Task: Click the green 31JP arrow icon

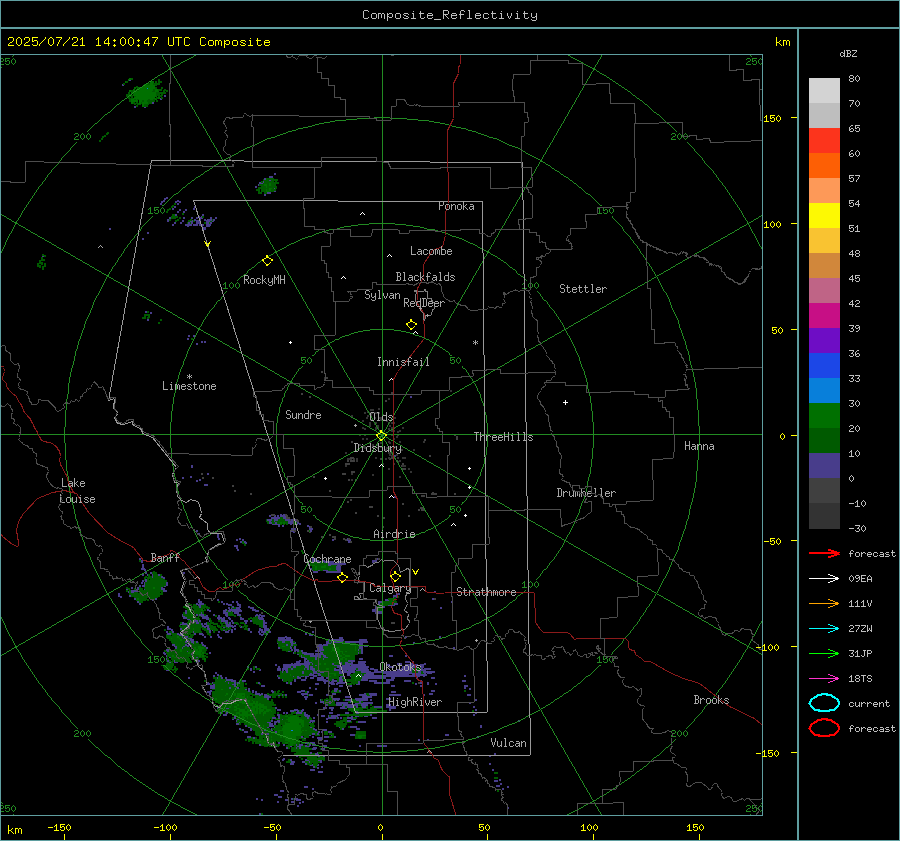Action: coord(824,653)
